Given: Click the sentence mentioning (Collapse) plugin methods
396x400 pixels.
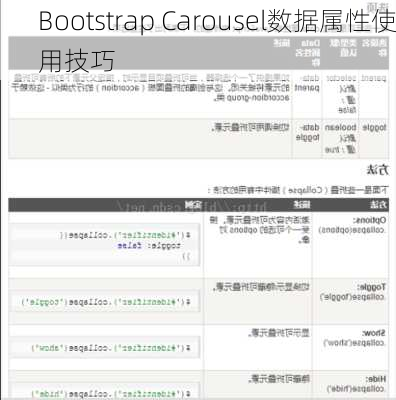Looking at the screenshot, I should (298, 190).
